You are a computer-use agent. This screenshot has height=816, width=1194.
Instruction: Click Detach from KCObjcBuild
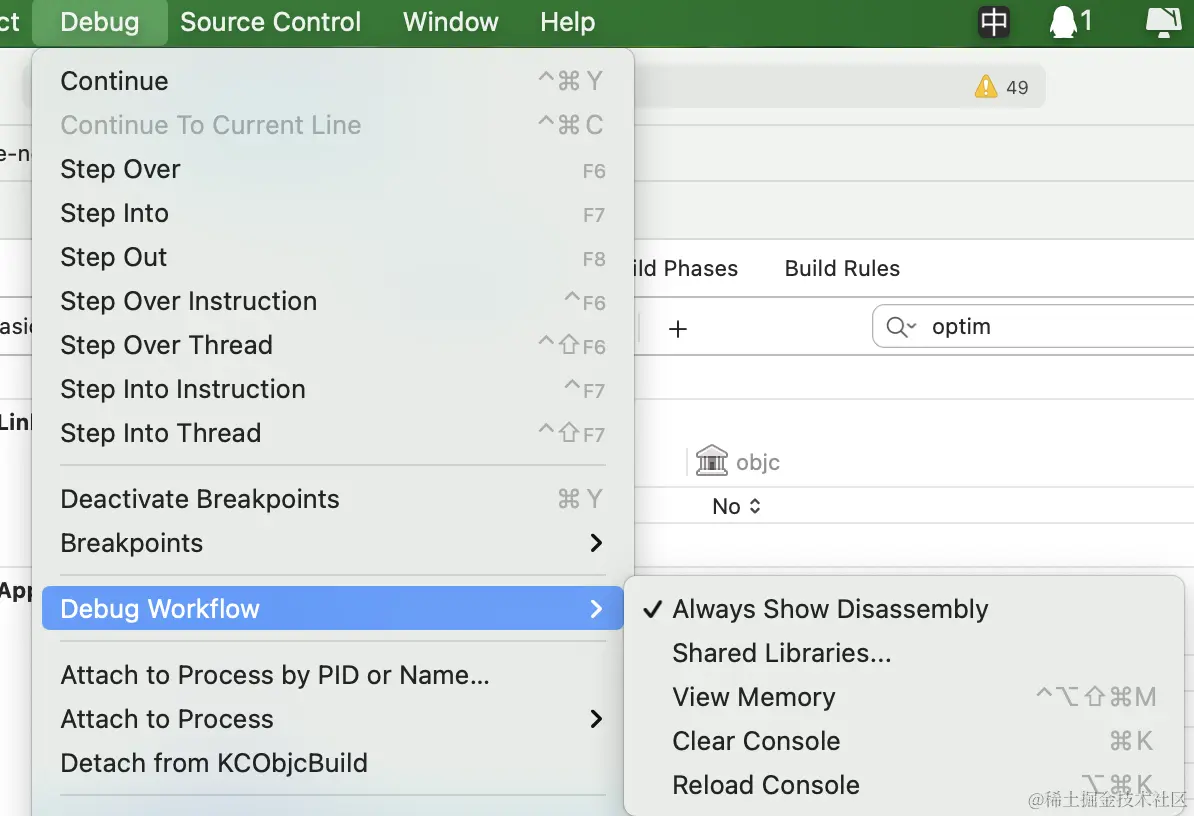point(214,763)
